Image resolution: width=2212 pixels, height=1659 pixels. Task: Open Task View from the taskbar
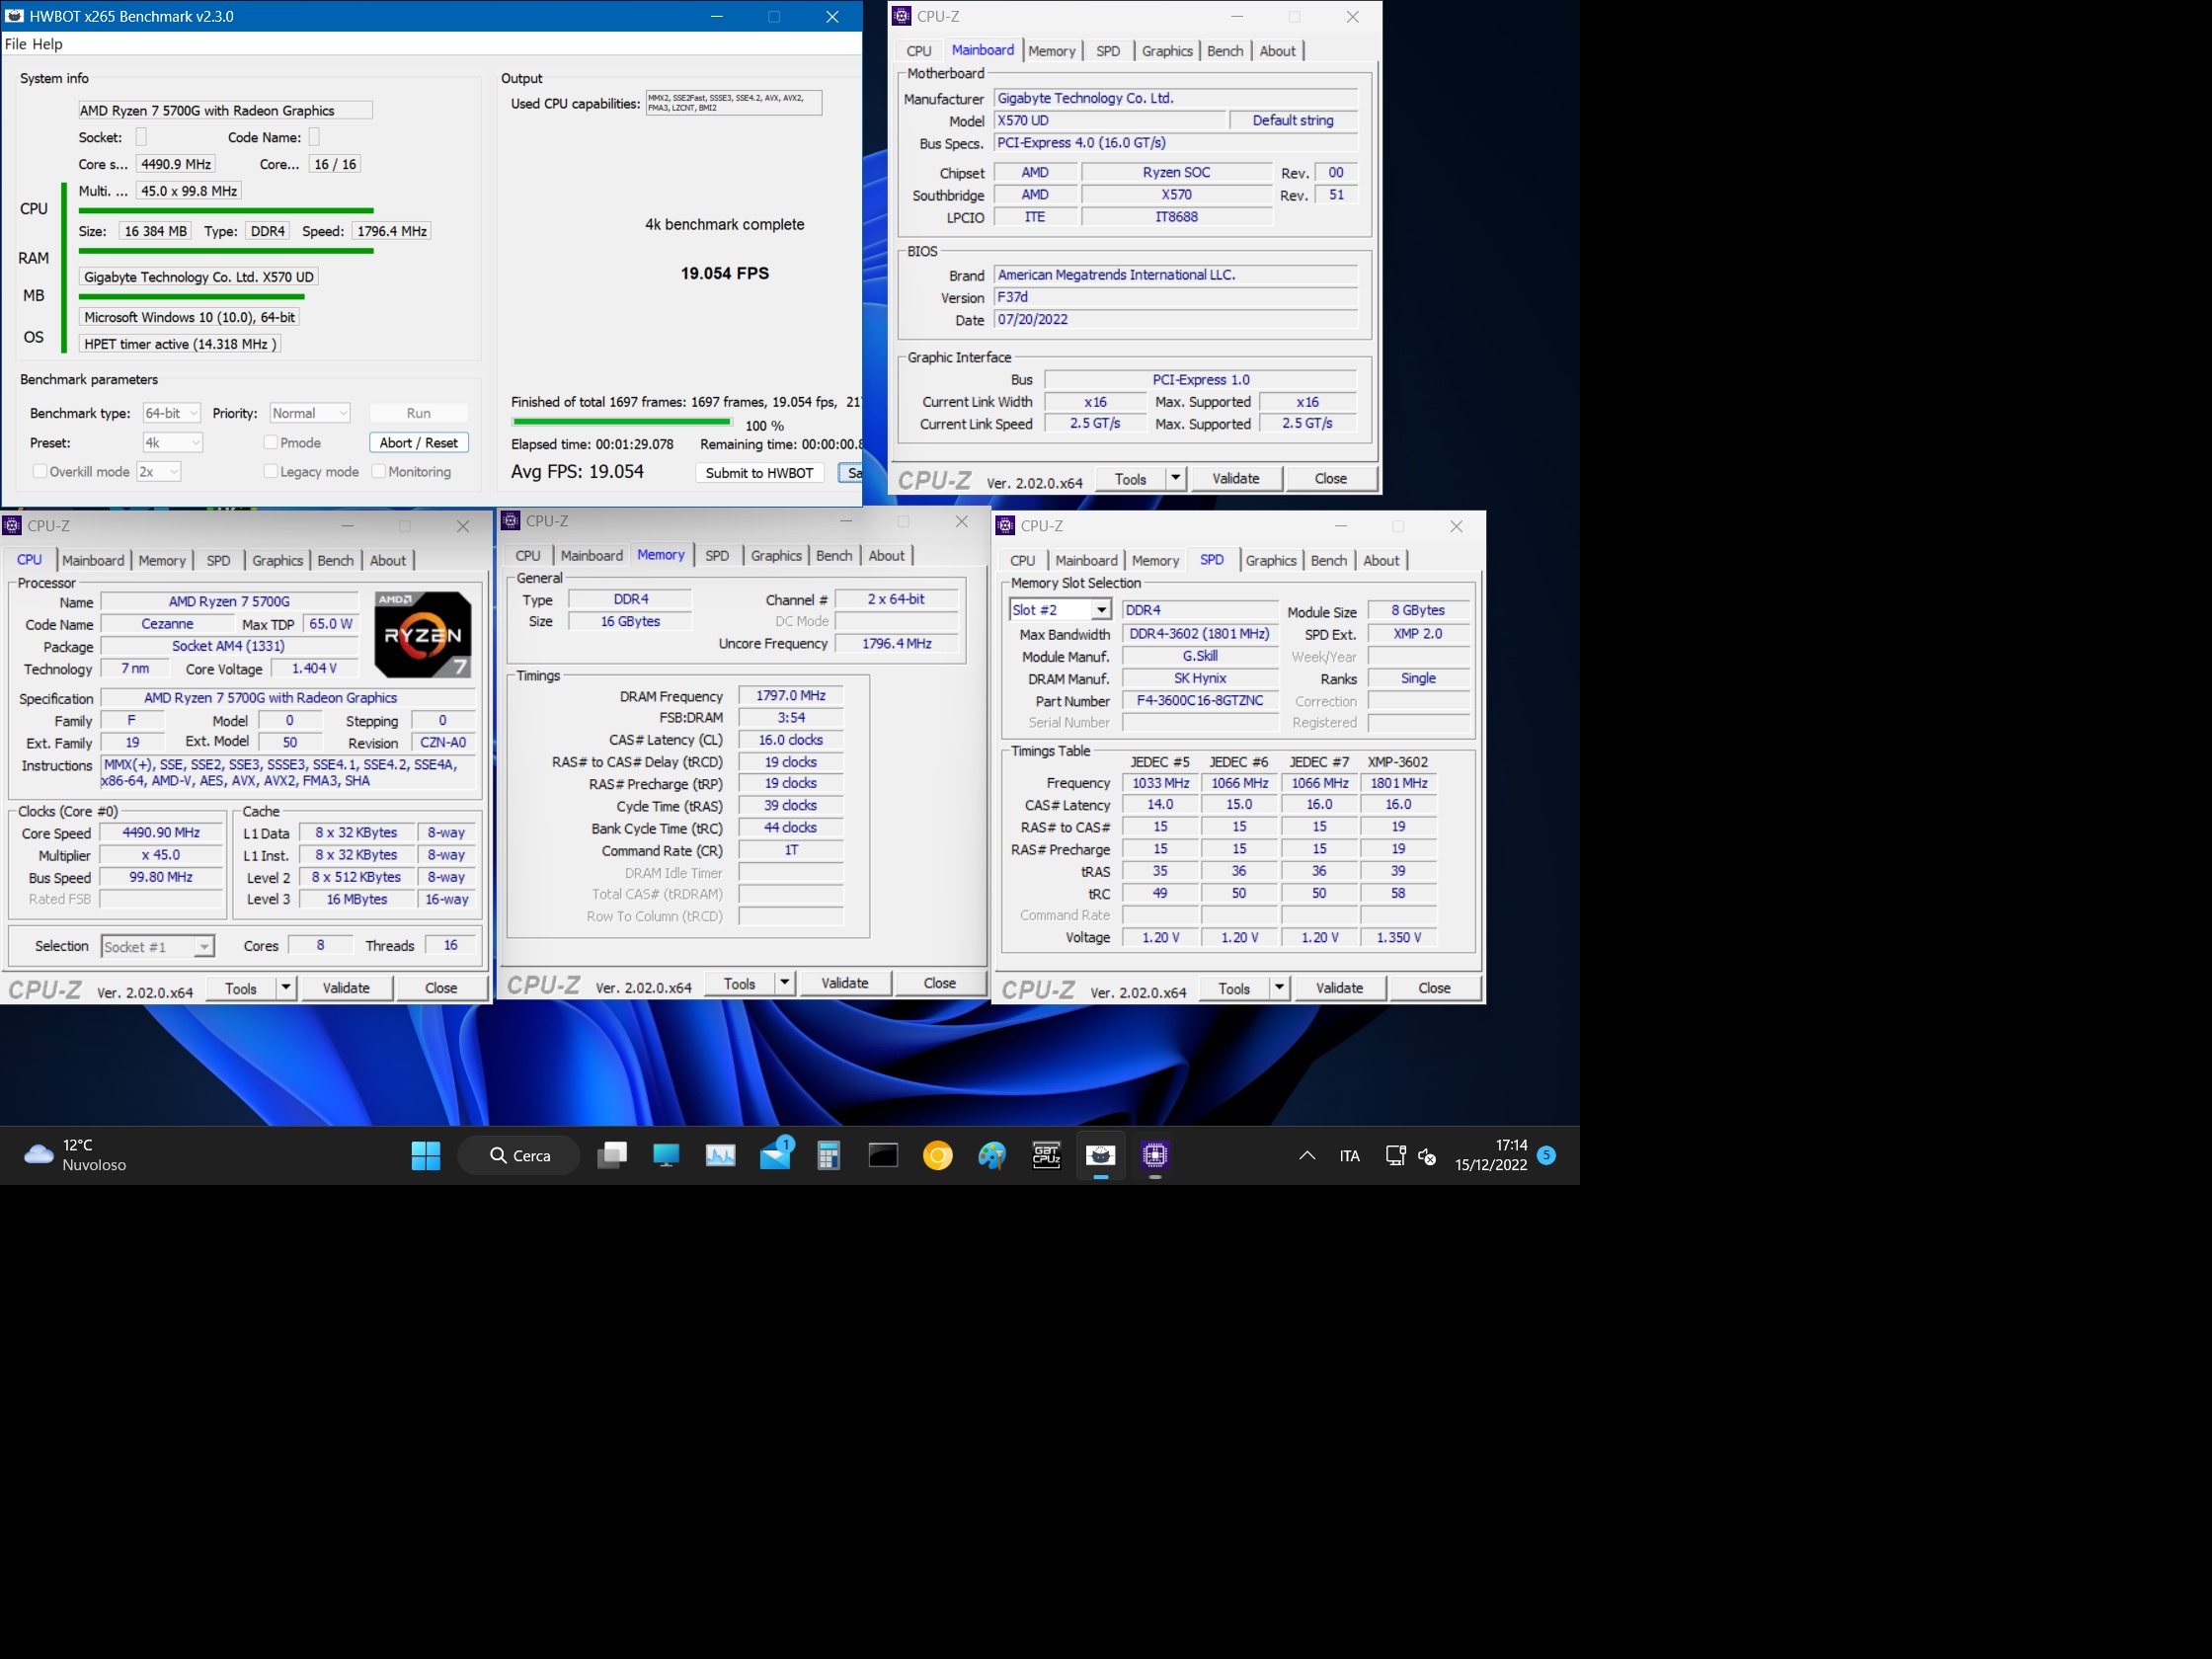pyautogui.click(x=612, y=1155)
